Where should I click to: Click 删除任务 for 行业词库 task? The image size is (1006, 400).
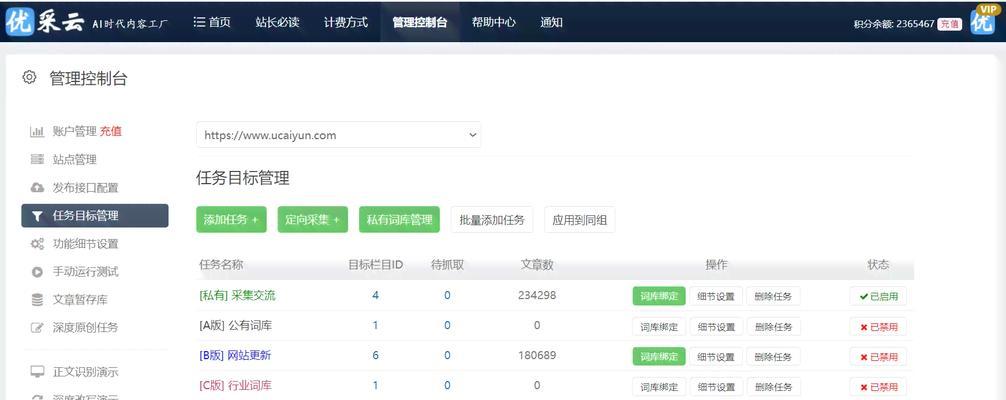[x=773, y=387]
